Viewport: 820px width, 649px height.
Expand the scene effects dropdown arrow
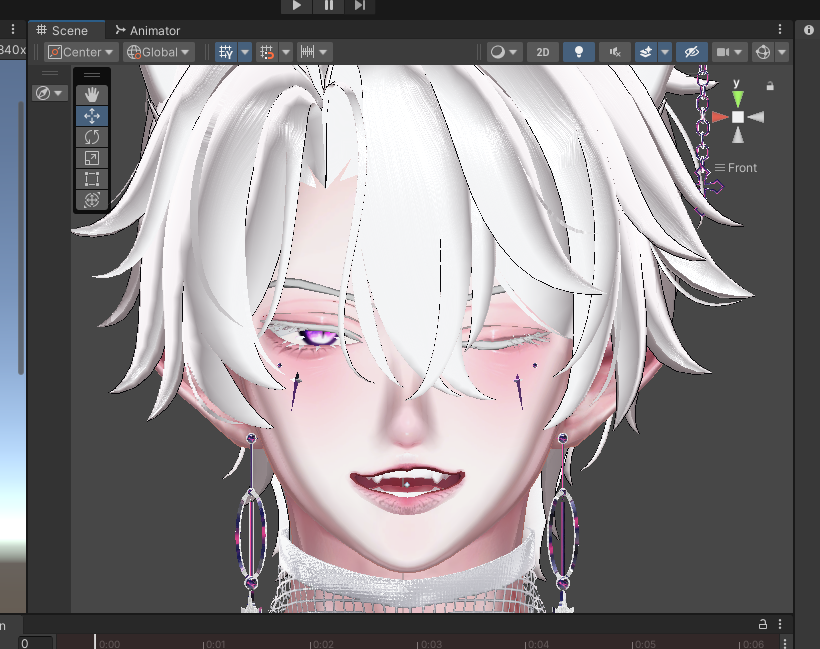[x=665, y=52]
